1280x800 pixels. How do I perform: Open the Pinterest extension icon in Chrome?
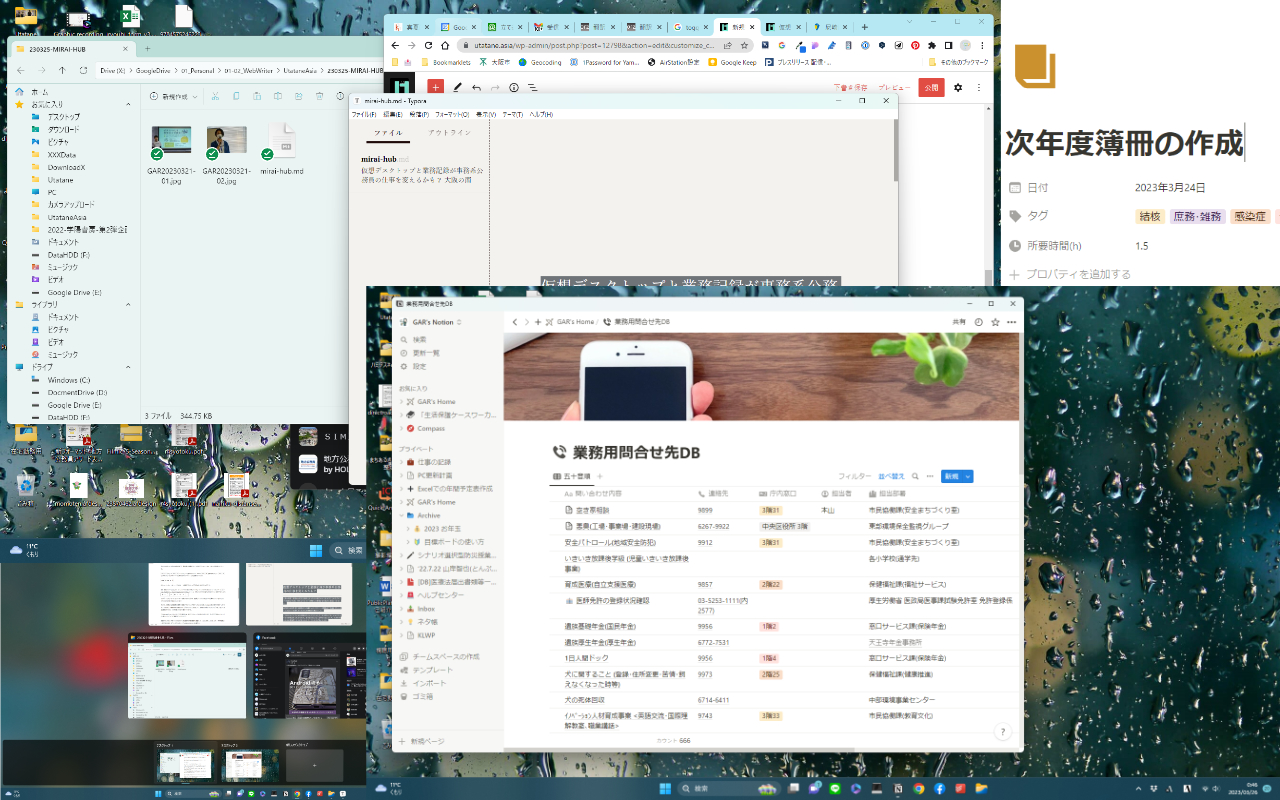pos(914,45)
